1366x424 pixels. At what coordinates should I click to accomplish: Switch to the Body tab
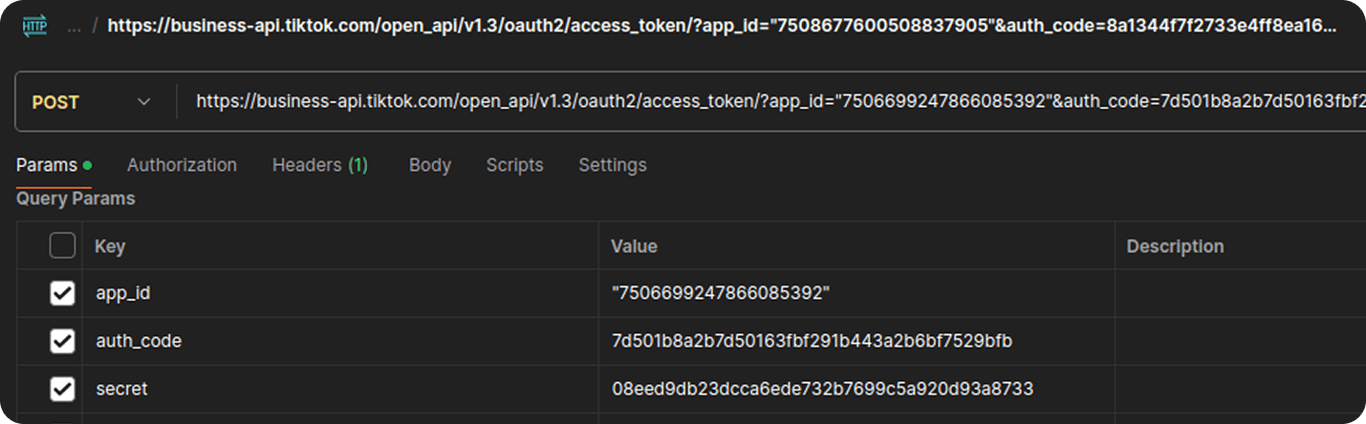430,165
